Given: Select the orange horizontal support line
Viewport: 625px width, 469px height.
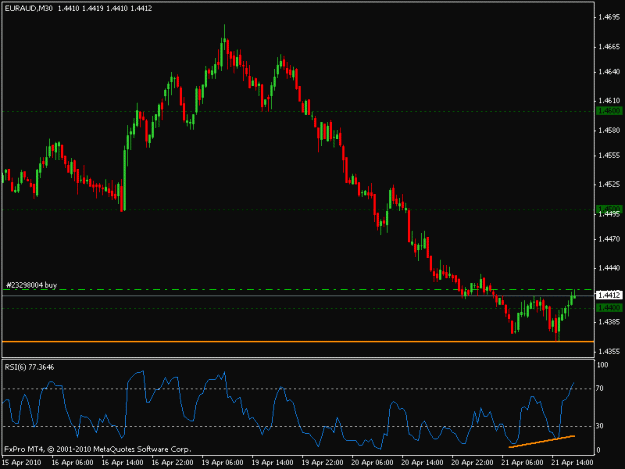Looking at the screenshot, I should click(298, 341).
